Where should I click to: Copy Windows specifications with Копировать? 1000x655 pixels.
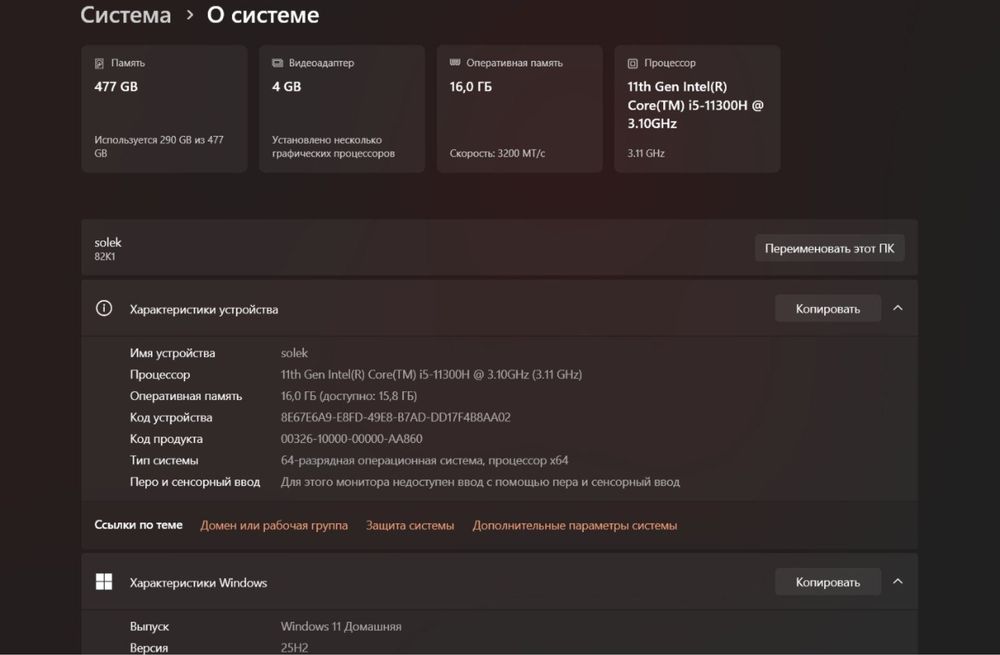point(828,582)
